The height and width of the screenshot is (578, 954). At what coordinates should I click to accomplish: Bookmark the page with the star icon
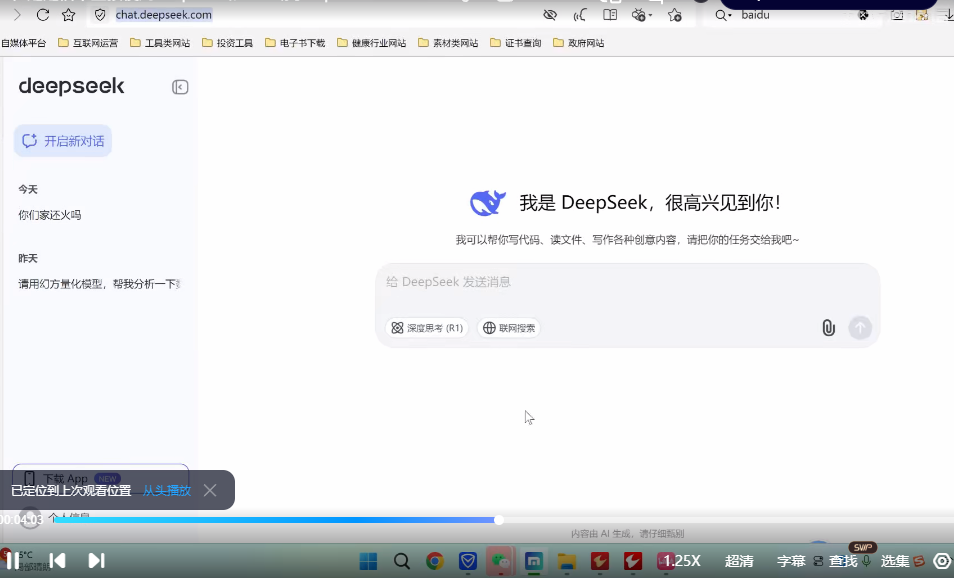point(69,15)
